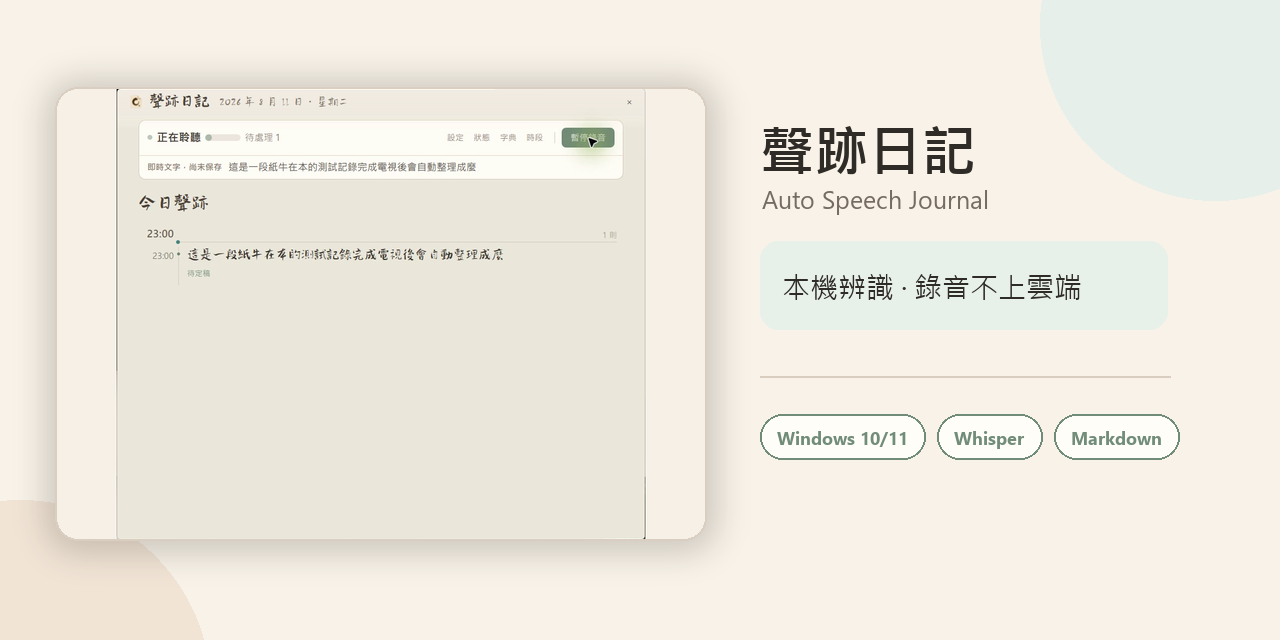Click the 本機辨識 · 錄音不上雲端 banner
Image resolution: width=1280 pixels, height=640 pixels.
(964, 286)
